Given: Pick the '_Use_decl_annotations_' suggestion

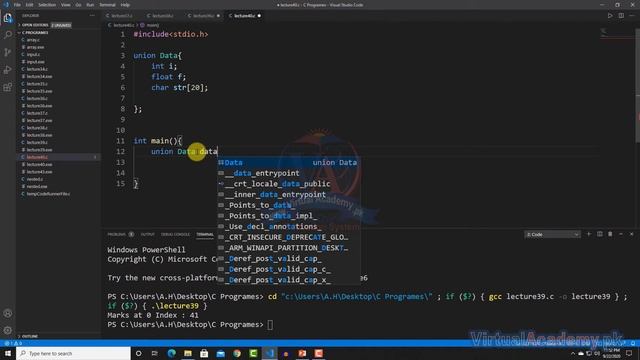Looking at the screenshot, I should pos(289,227).
